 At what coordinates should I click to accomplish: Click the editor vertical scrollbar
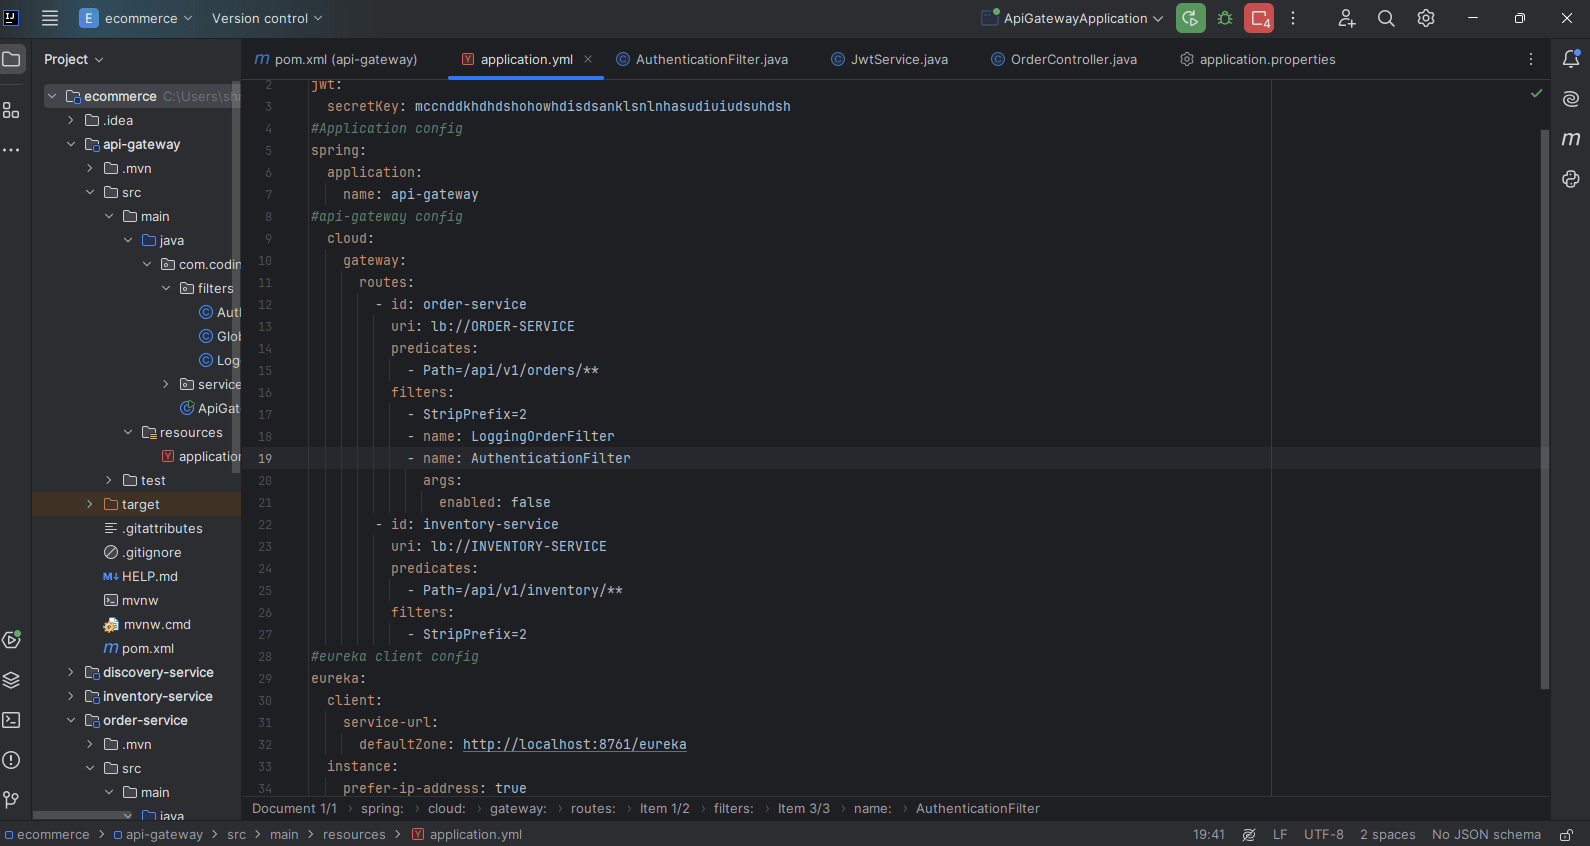(x=1545, y=410)
